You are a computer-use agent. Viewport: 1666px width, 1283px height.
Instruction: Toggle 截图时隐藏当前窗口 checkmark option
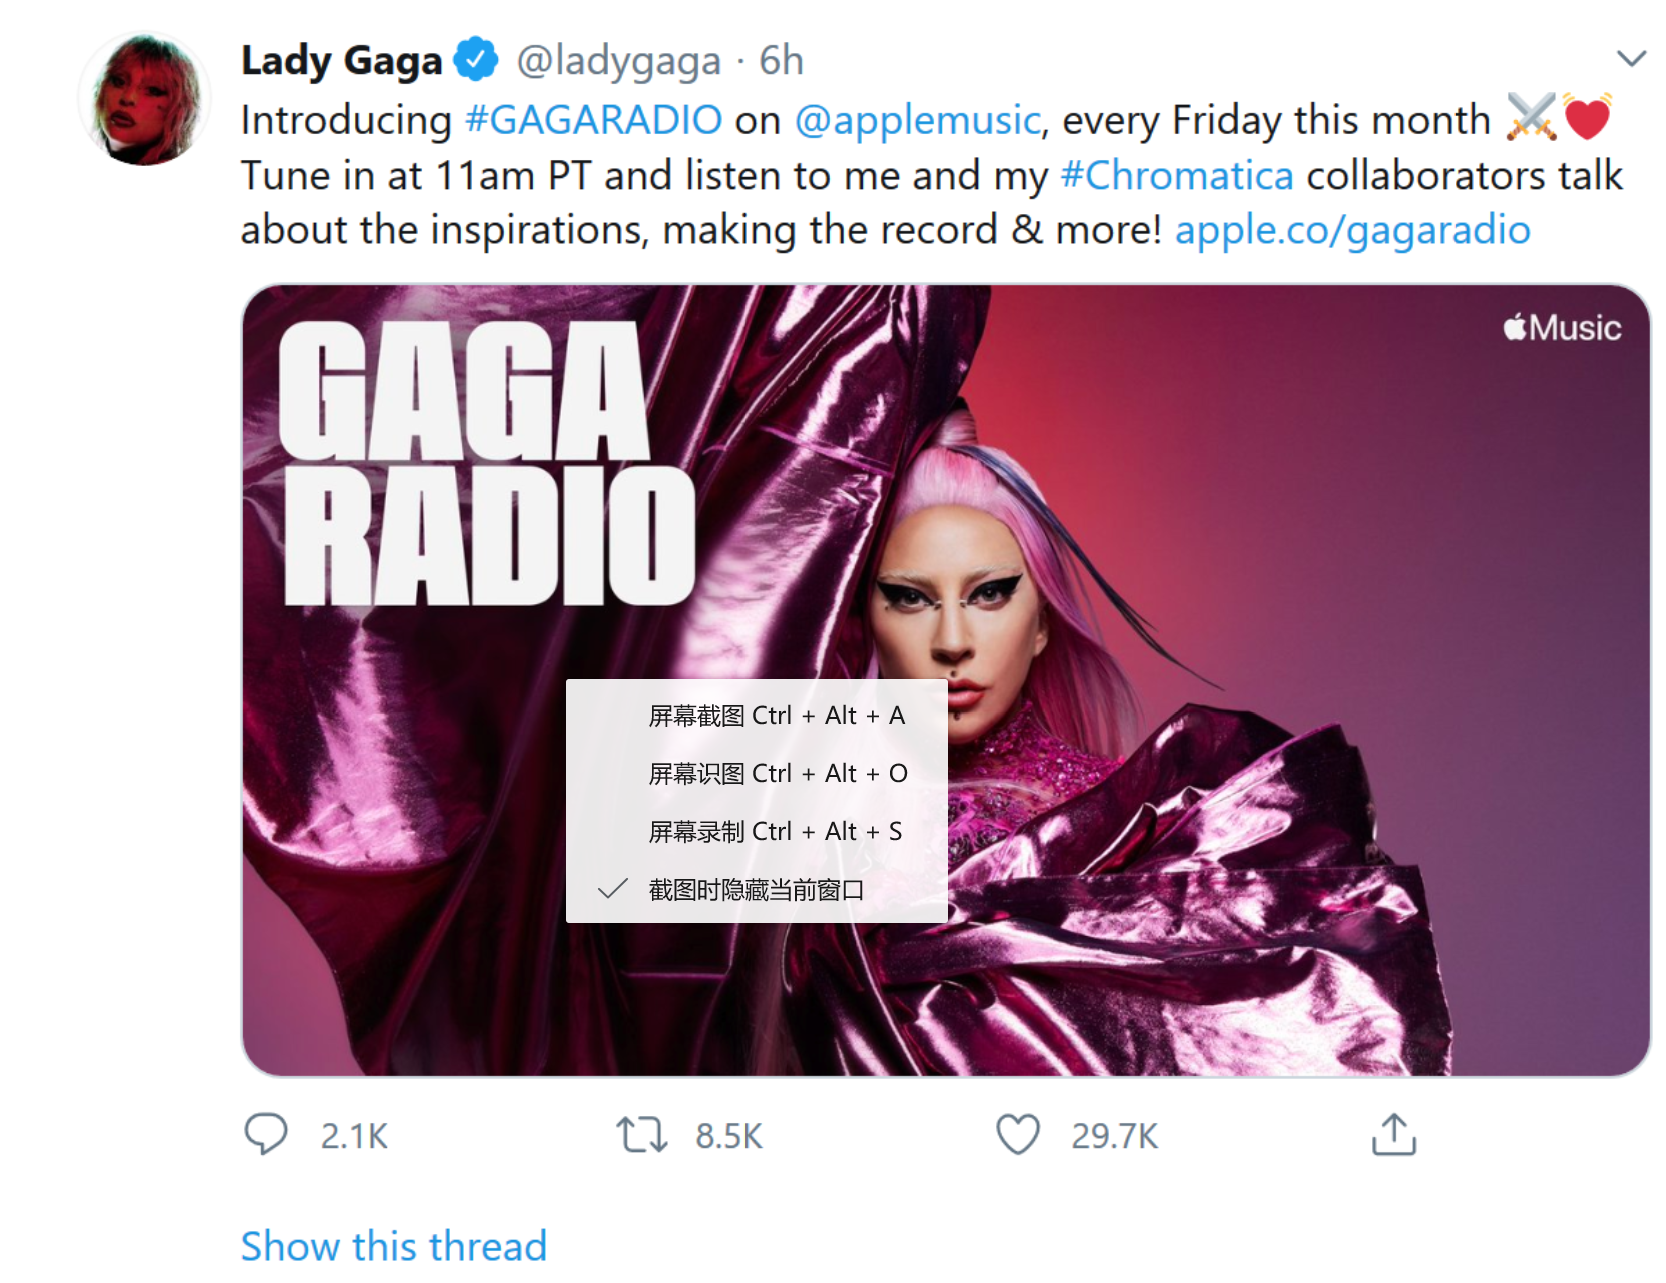click(756, 889)
